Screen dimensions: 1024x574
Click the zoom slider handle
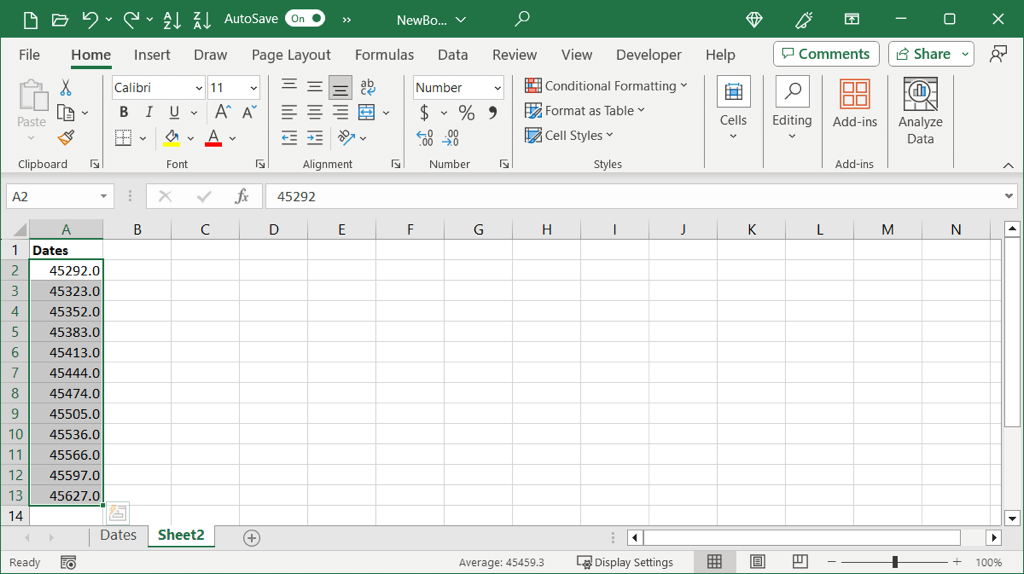(x=895, y=562)
